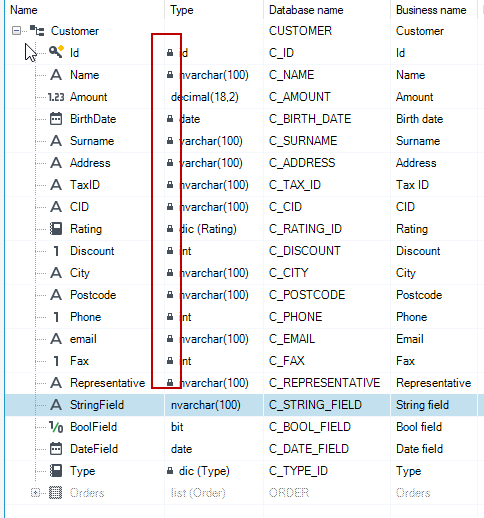Click the lock icon in dic (Rating) cell
Viewport: 484px width, 518px height.
[x=170, y=229]
